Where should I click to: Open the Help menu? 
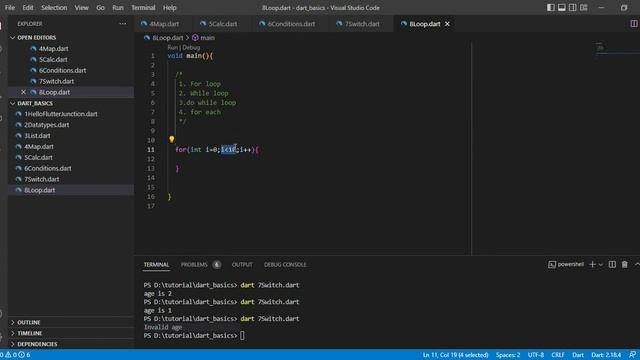pos(170,8)
